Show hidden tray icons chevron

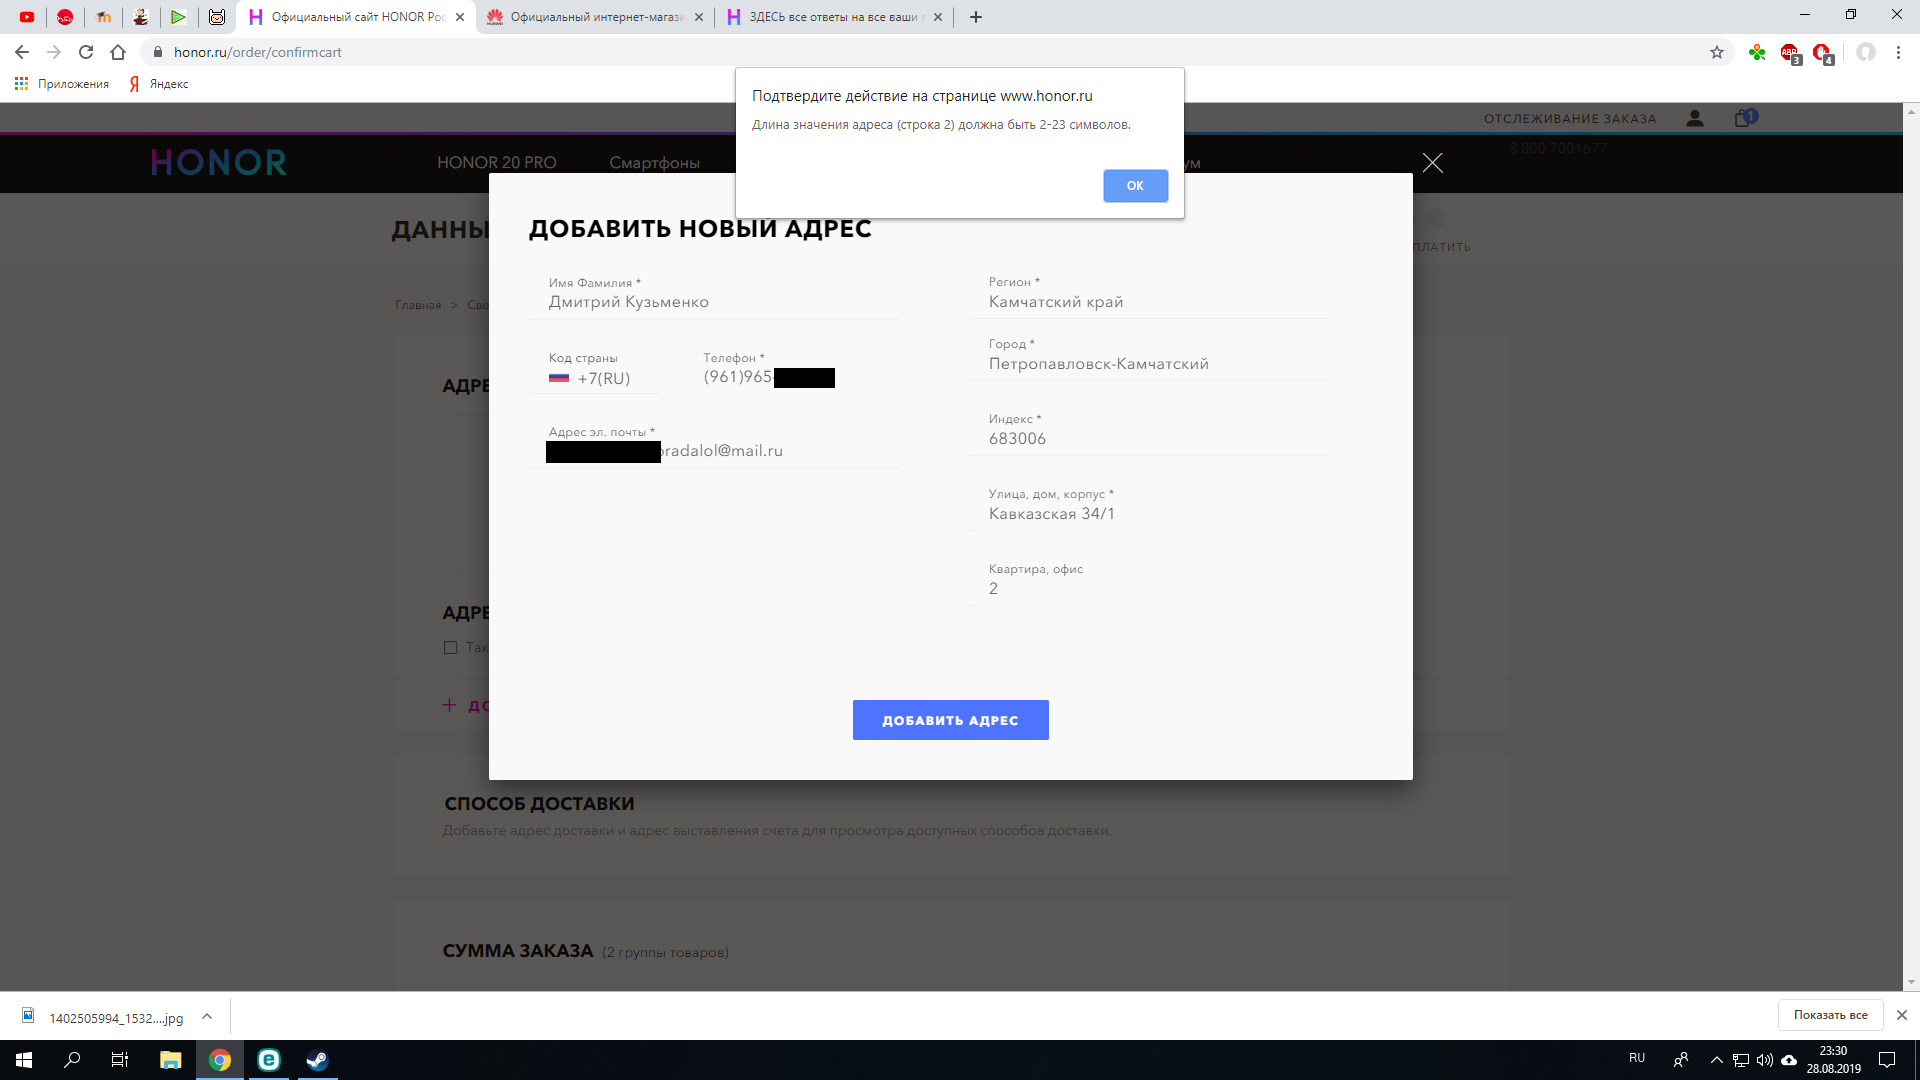[1717, 1060]
